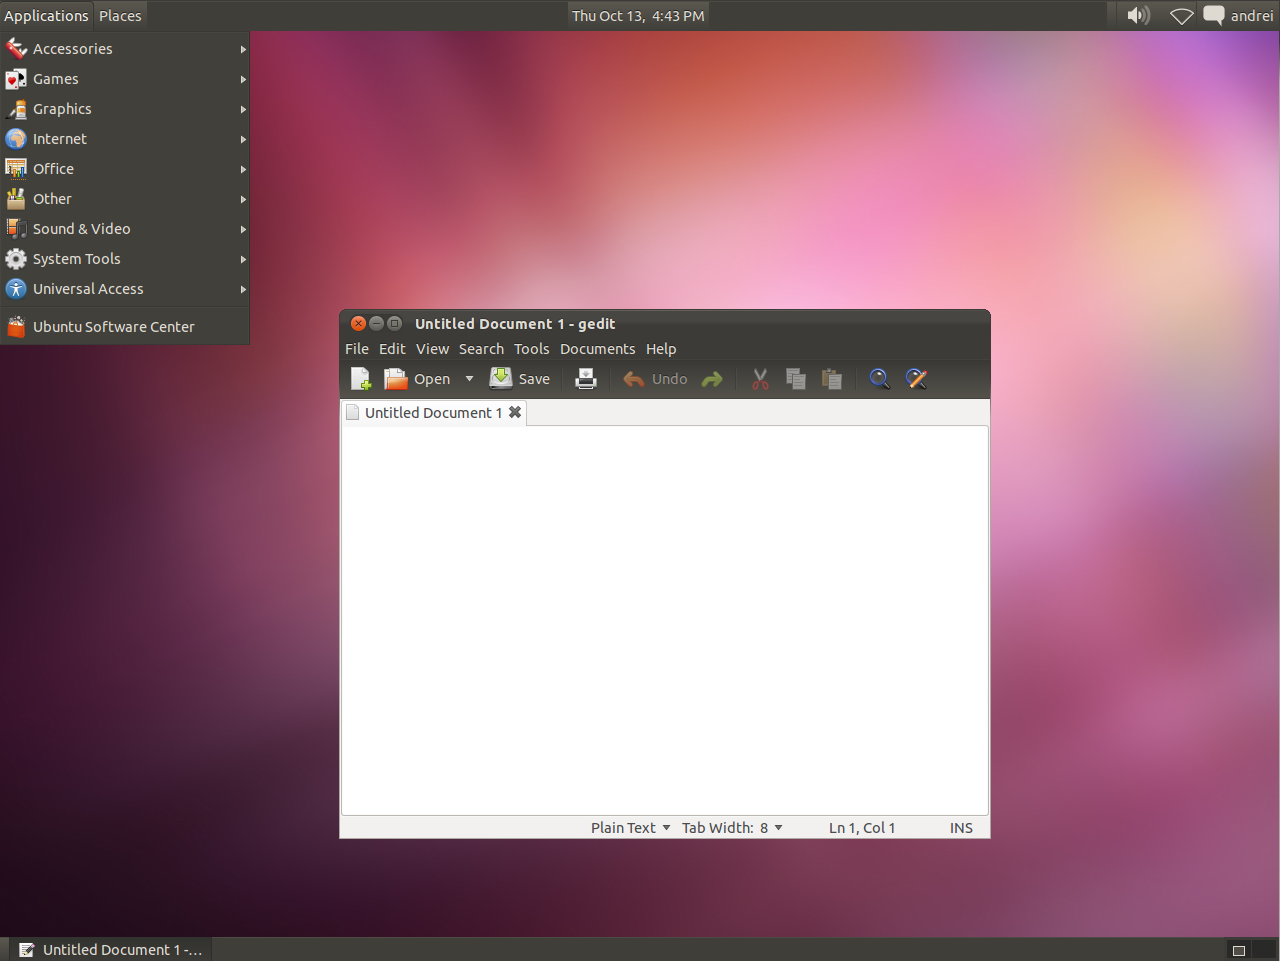Expand the Open recent files dropdown arrow

[469, 379]
